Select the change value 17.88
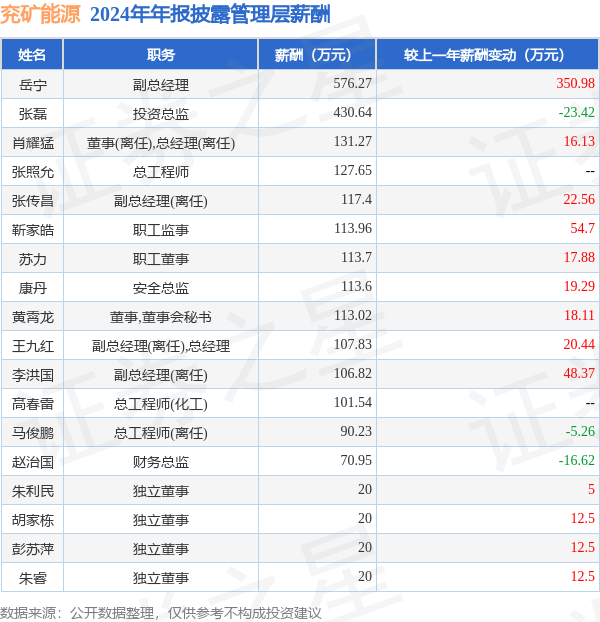 [x=579, y=257]
